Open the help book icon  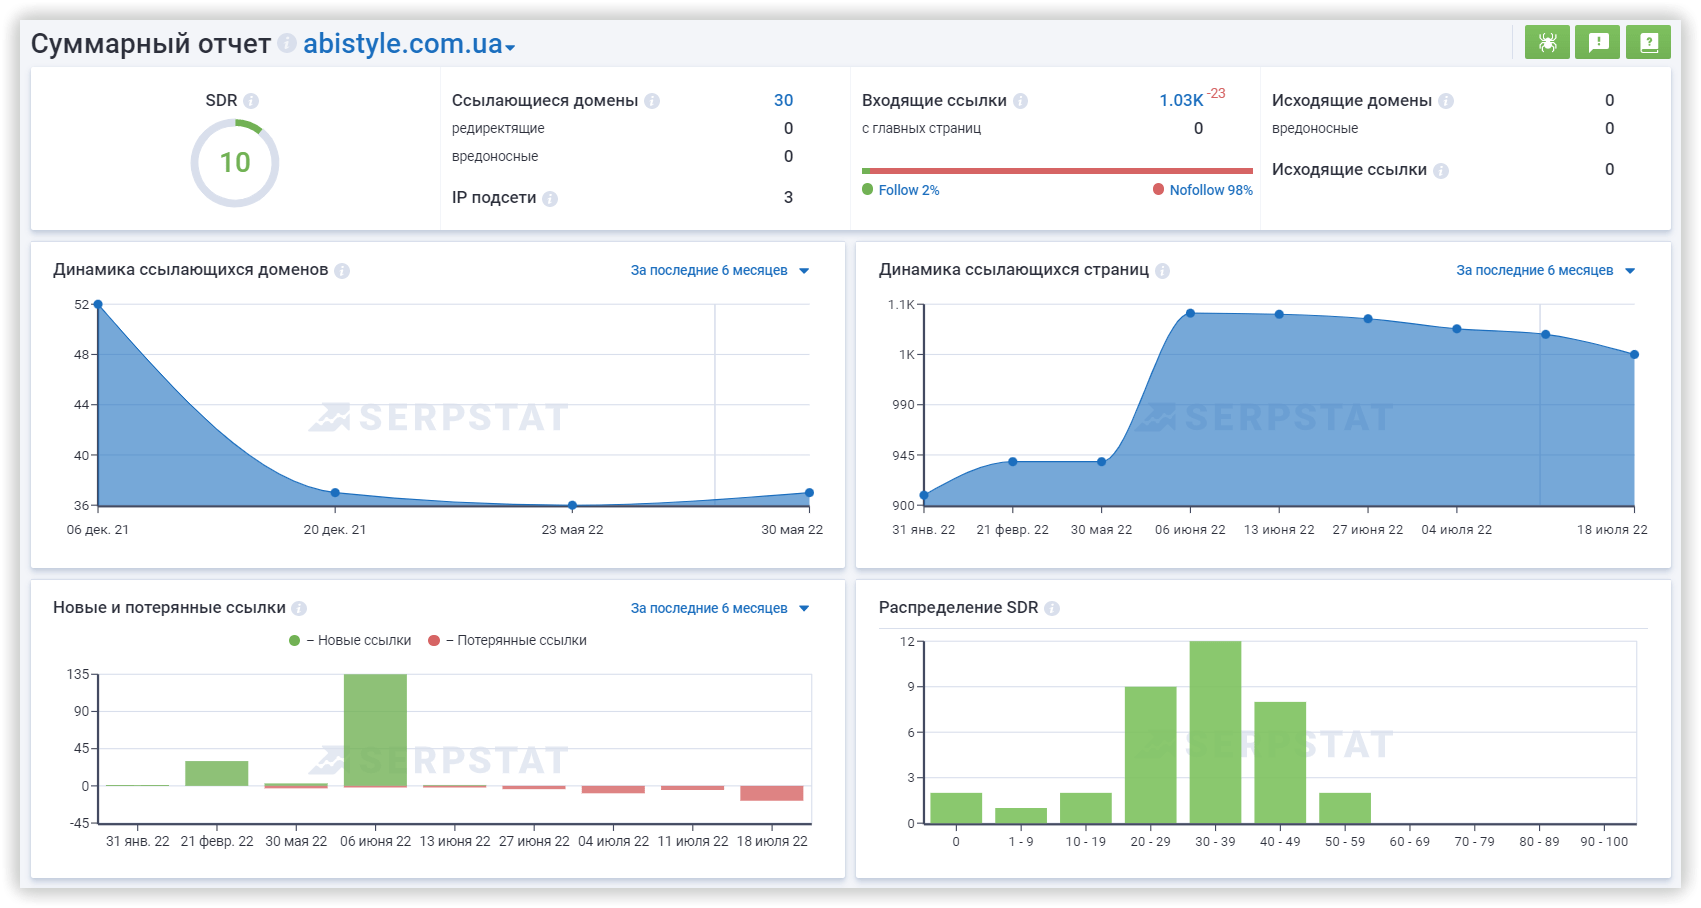tap(1648, 42)
